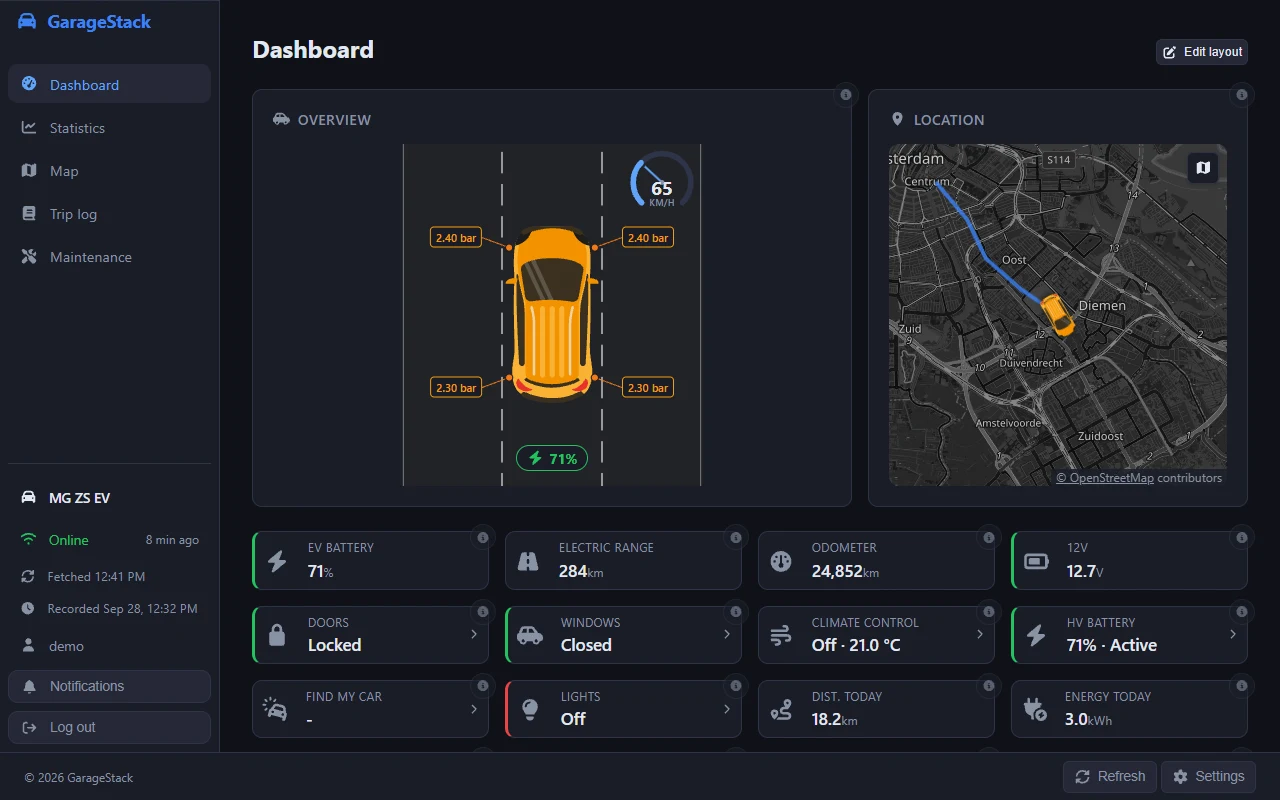Expand the Climate Control tile chevron
Screen dimensions: 1280x800
pyautogui.click(x=980, y=634)
